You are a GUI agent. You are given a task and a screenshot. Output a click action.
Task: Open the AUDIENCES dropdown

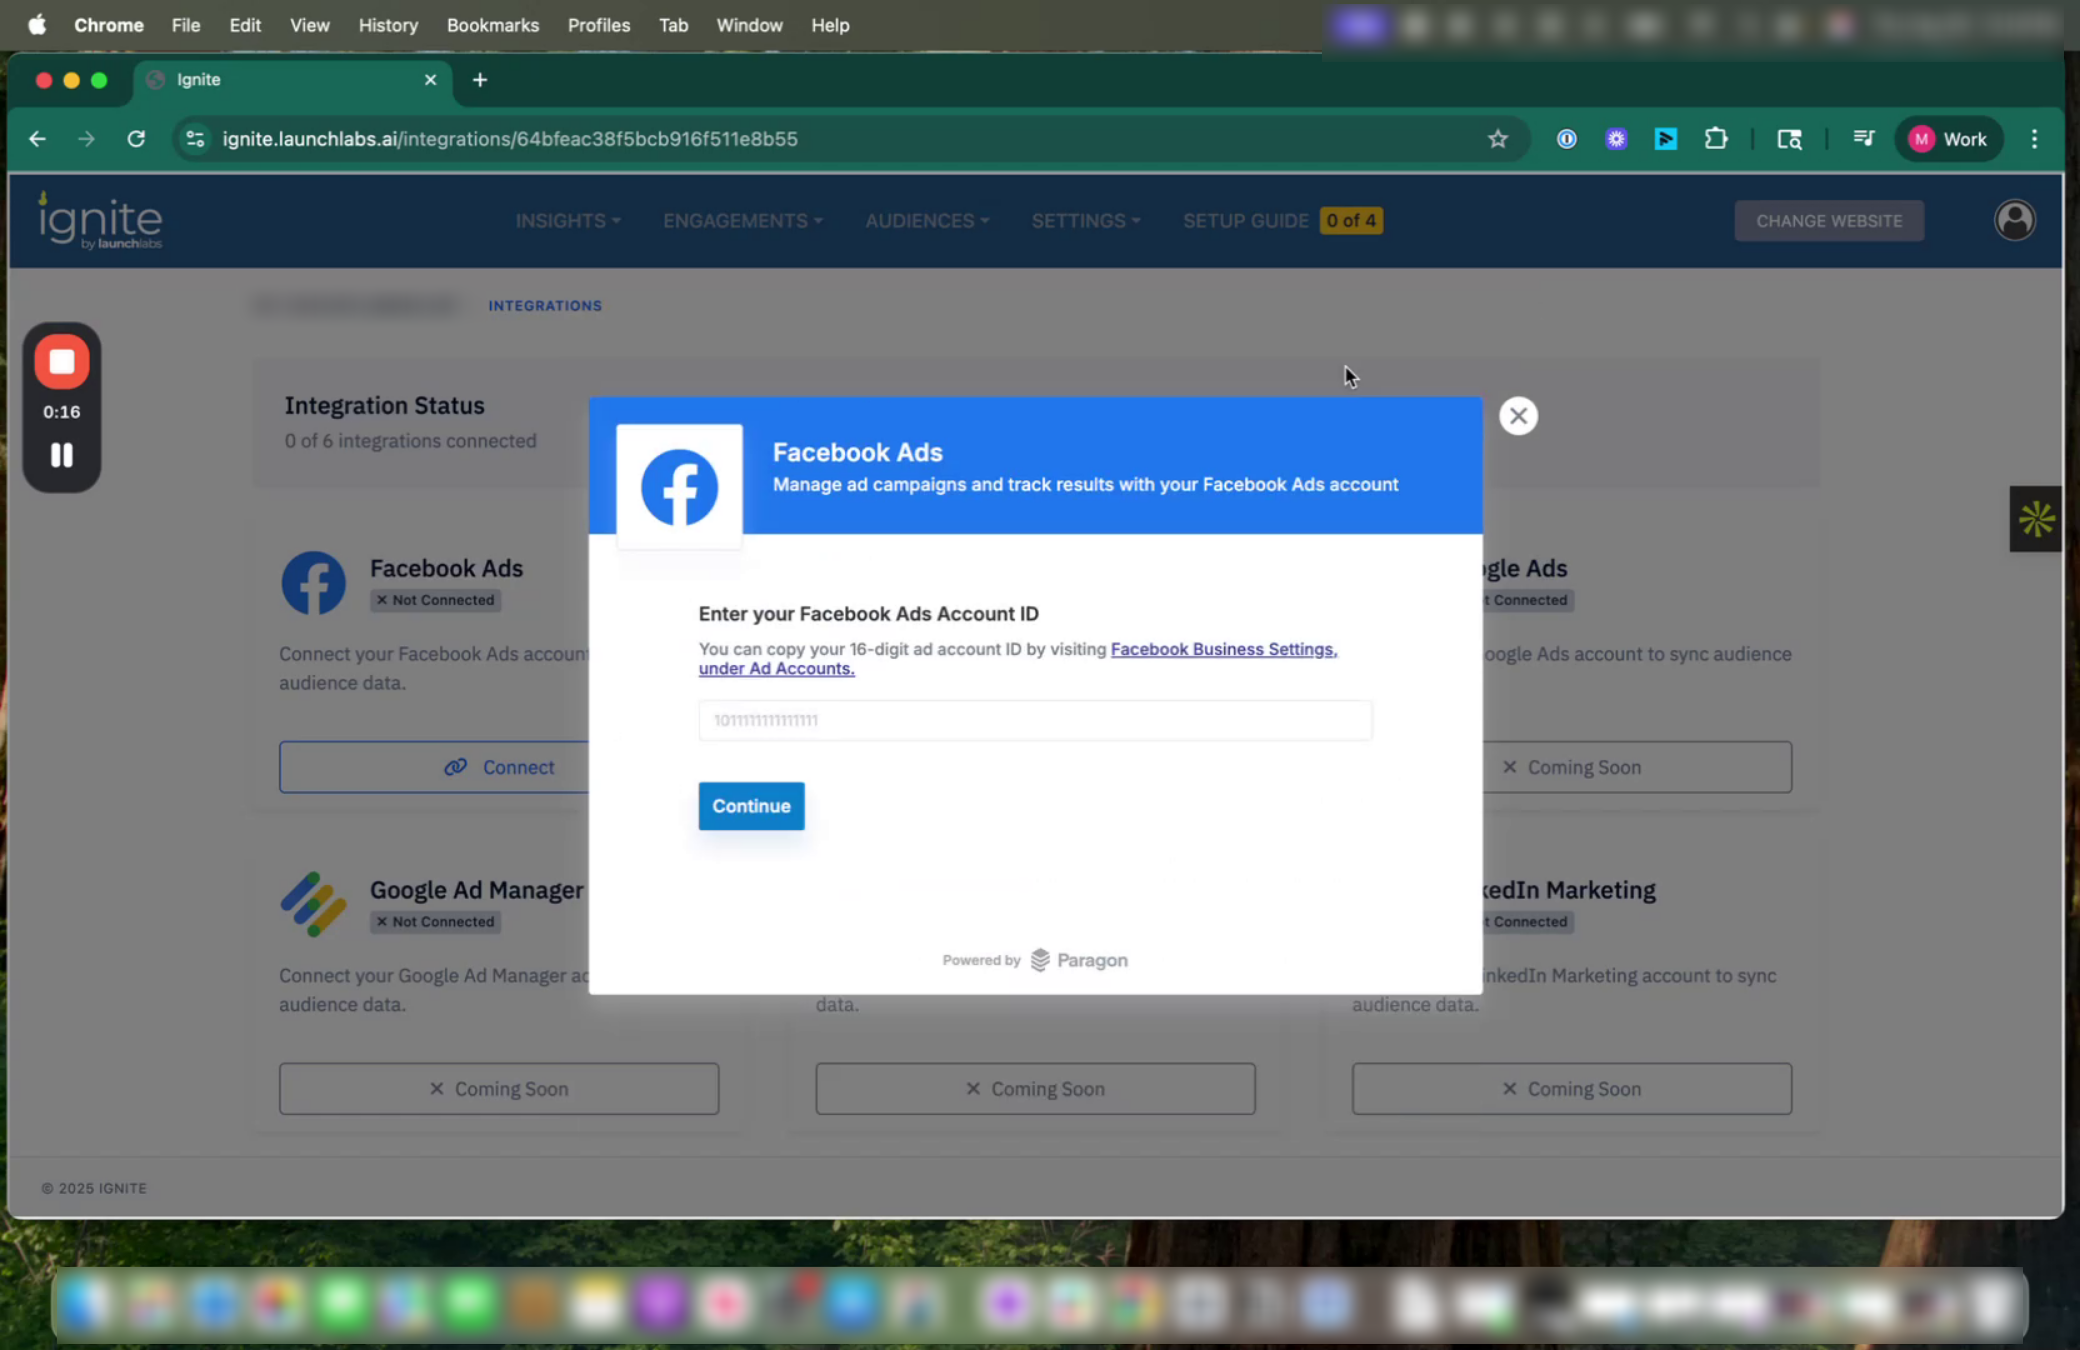tap(926, 221)
